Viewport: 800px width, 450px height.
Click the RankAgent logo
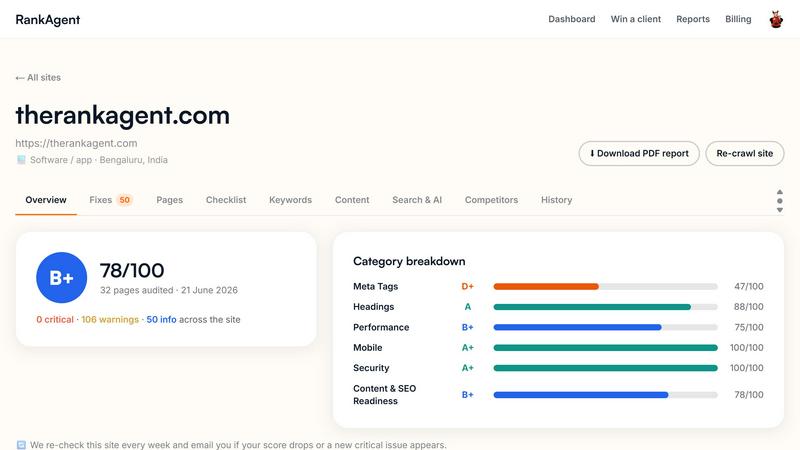[x=47, y=19]
